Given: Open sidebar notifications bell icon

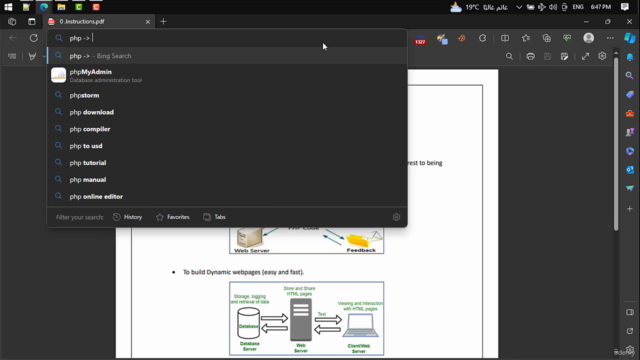Looking at the screenshot, I should point(630,57).
